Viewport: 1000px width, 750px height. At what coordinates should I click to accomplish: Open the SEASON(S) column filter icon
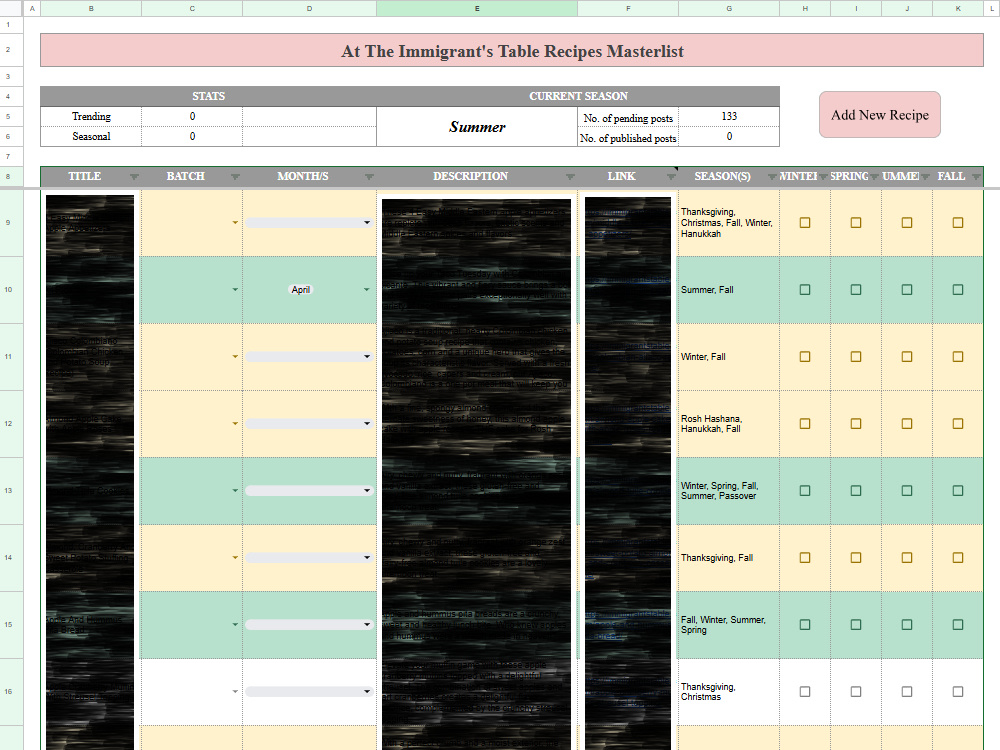pyautogui.click(x=772, y=177)
